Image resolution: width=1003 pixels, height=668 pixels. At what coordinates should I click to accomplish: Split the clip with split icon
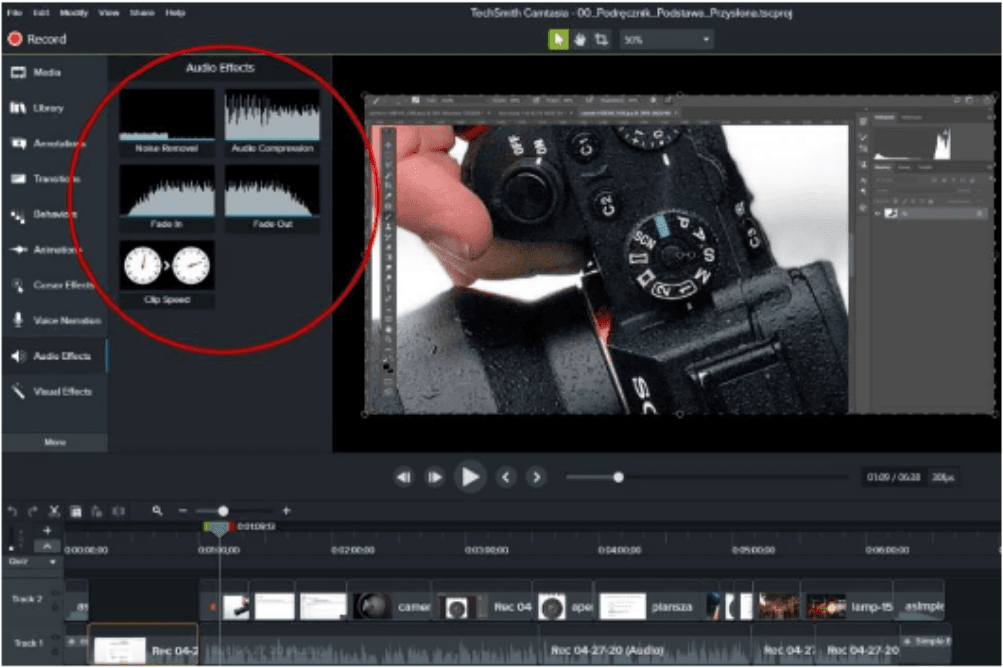pos(118,511)
